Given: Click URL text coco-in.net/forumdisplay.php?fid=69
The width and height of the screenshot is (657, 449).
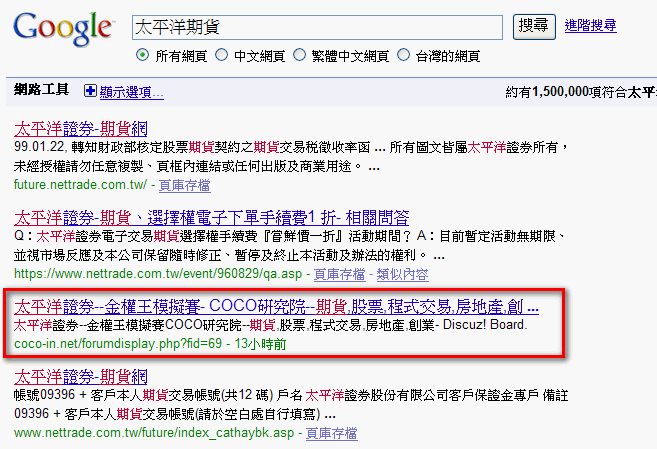Looking at the screenshot, I should click(x=118, y=344).
